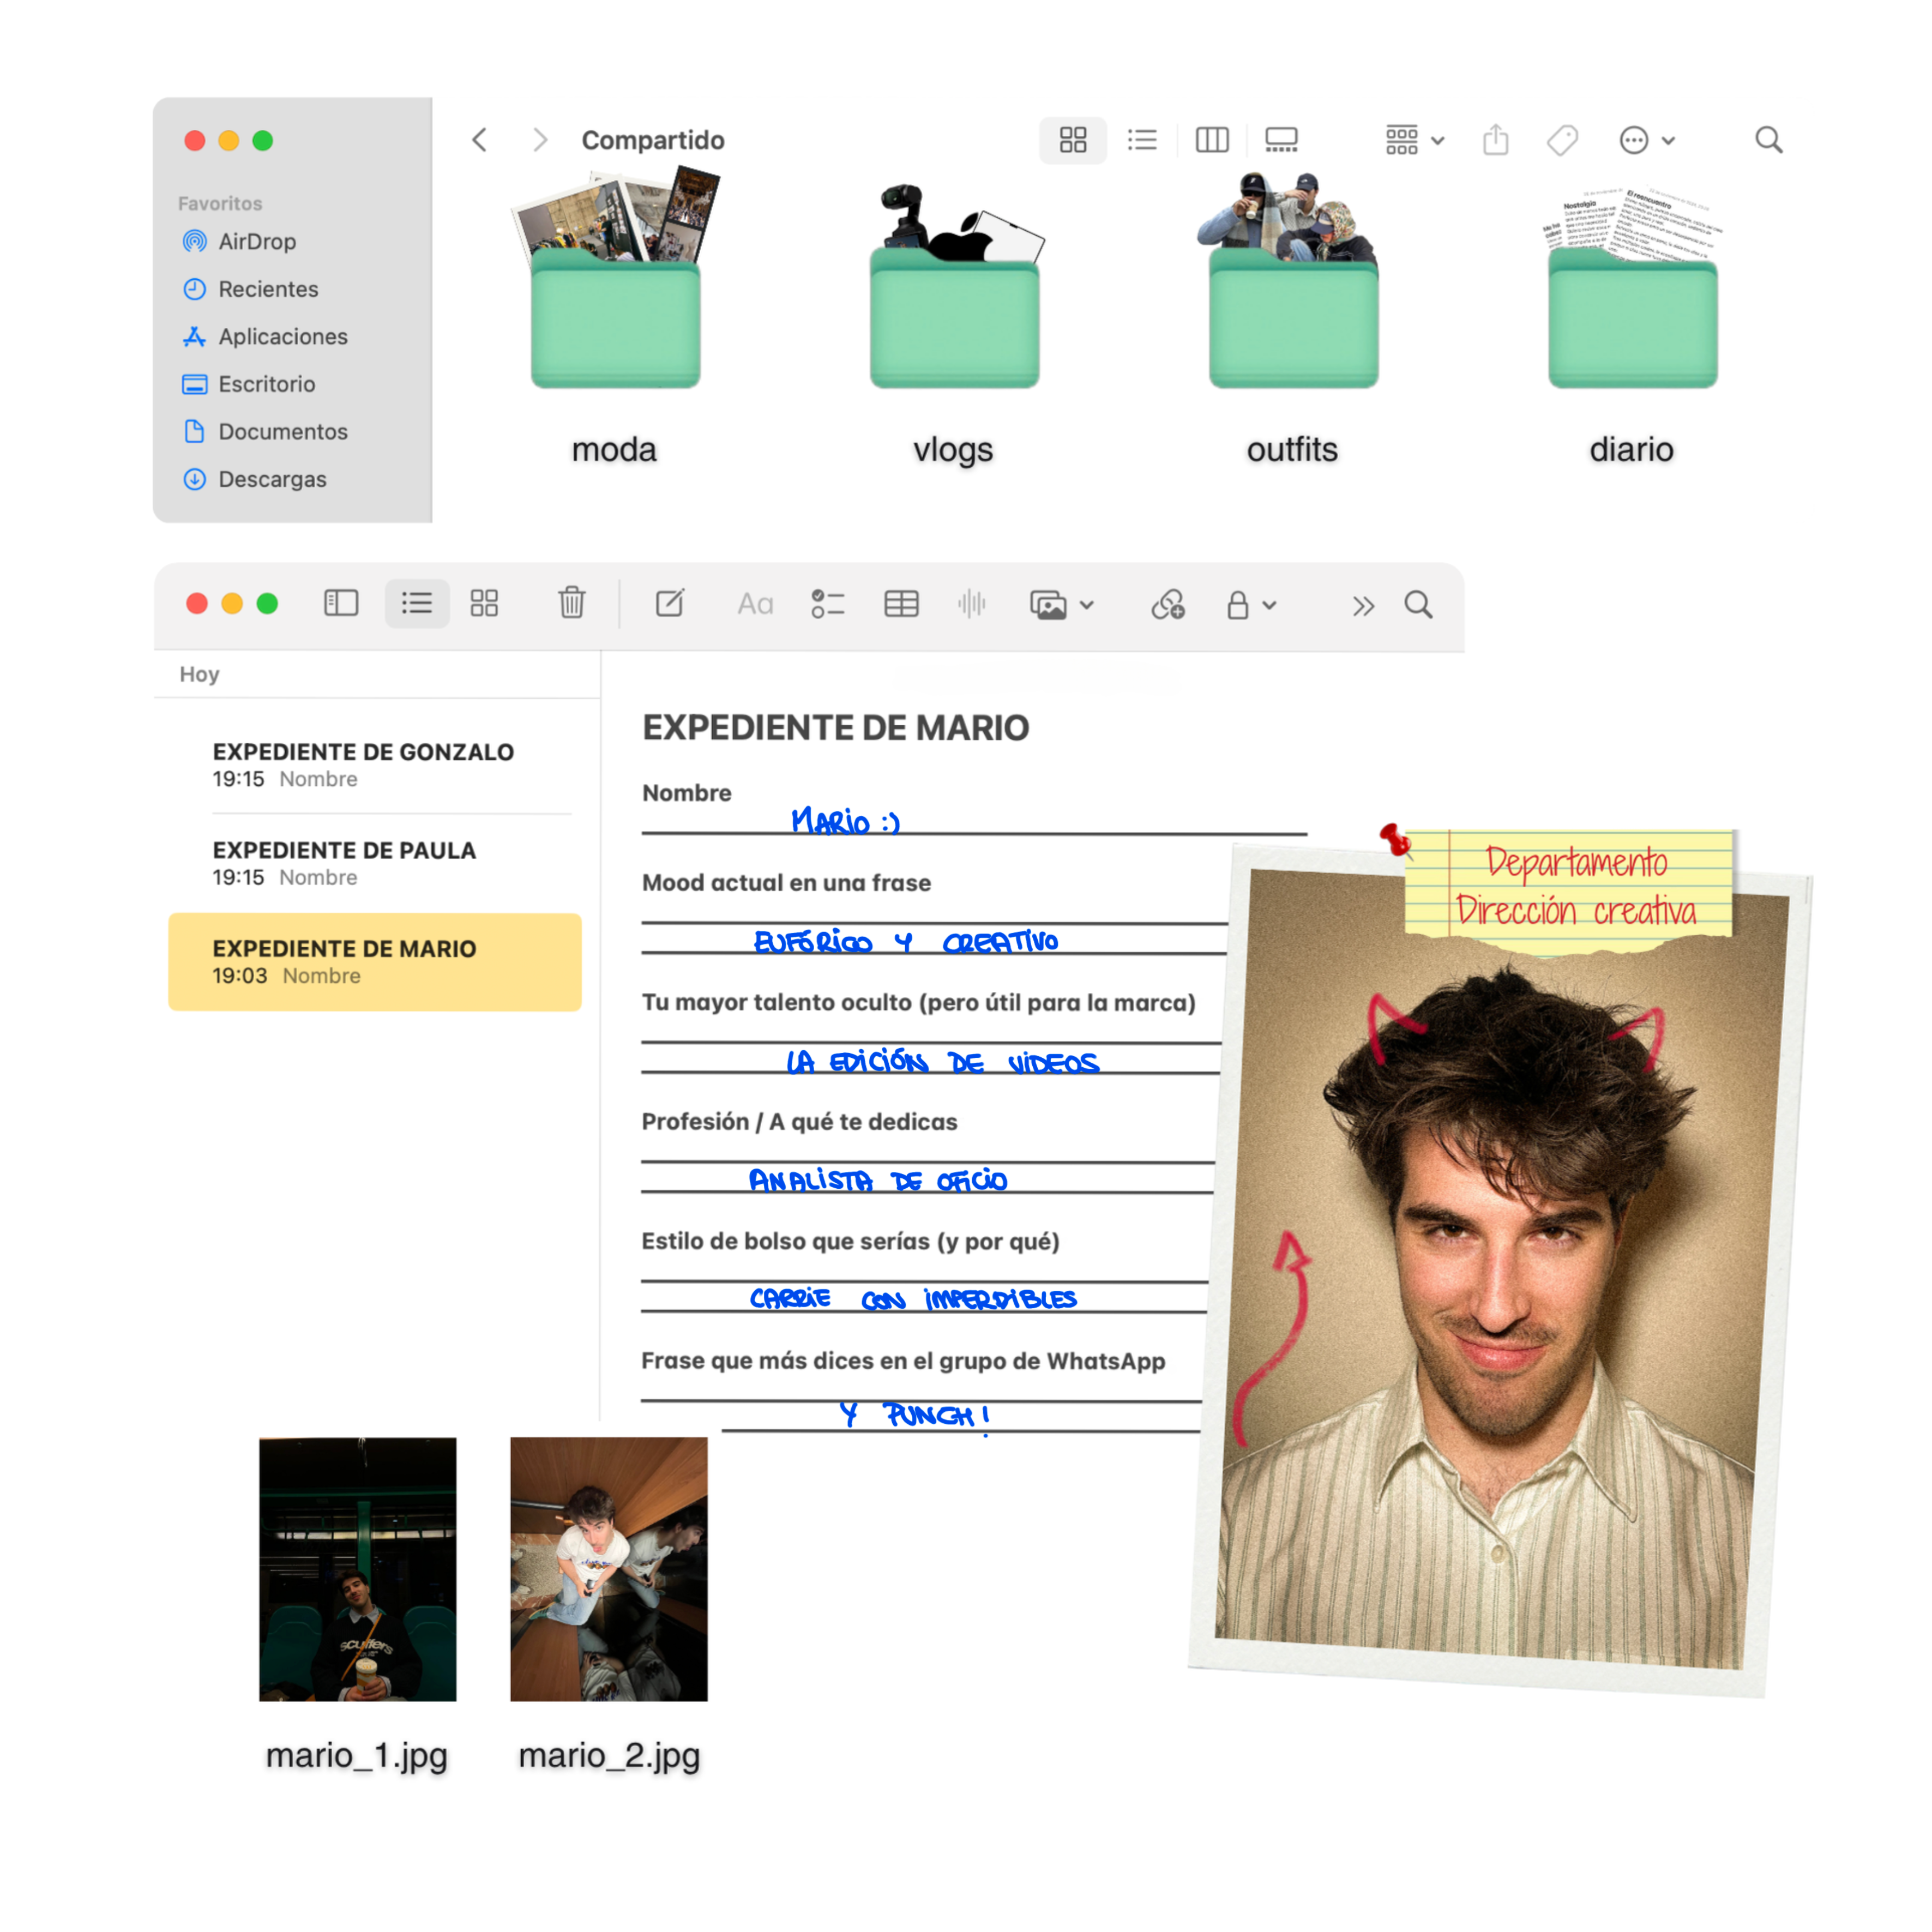
Task: Click the tag icon in Finder toolbar
Action: point(1562,140)
